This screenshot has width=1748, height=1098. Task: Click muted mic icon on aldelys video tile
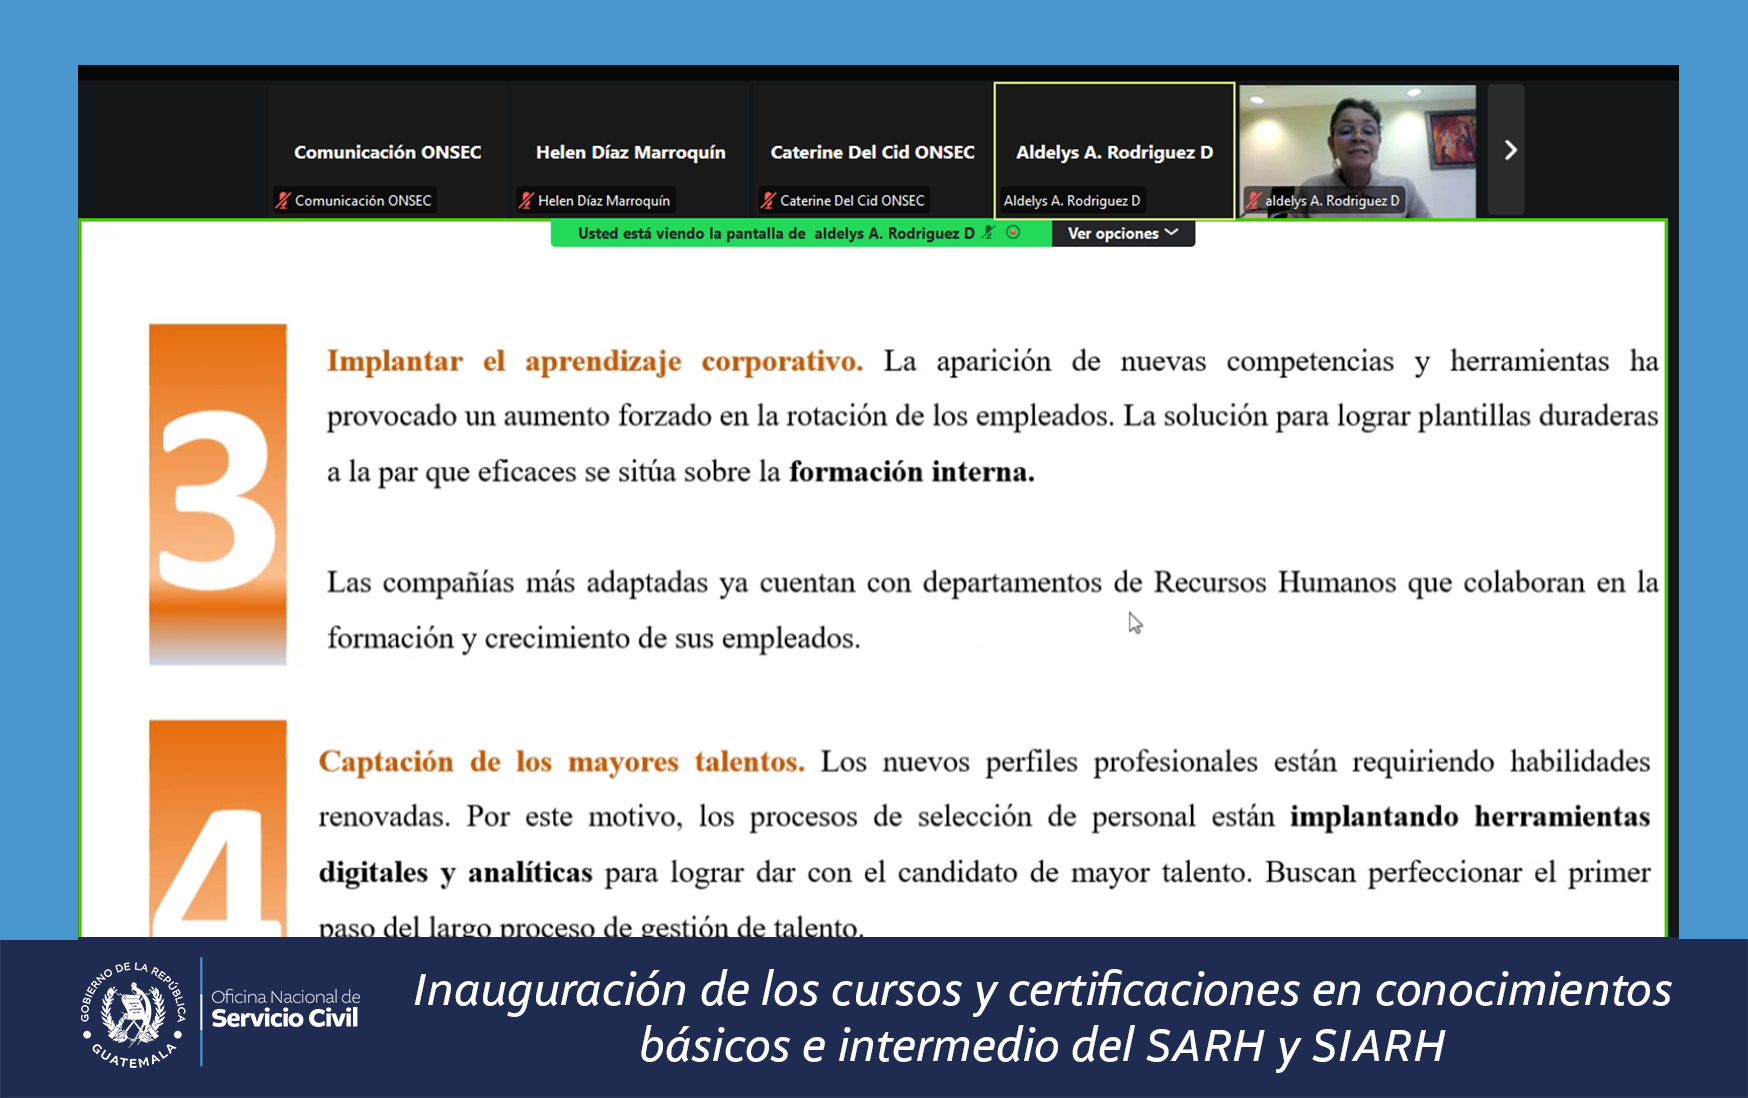[x=1253, y=201]
